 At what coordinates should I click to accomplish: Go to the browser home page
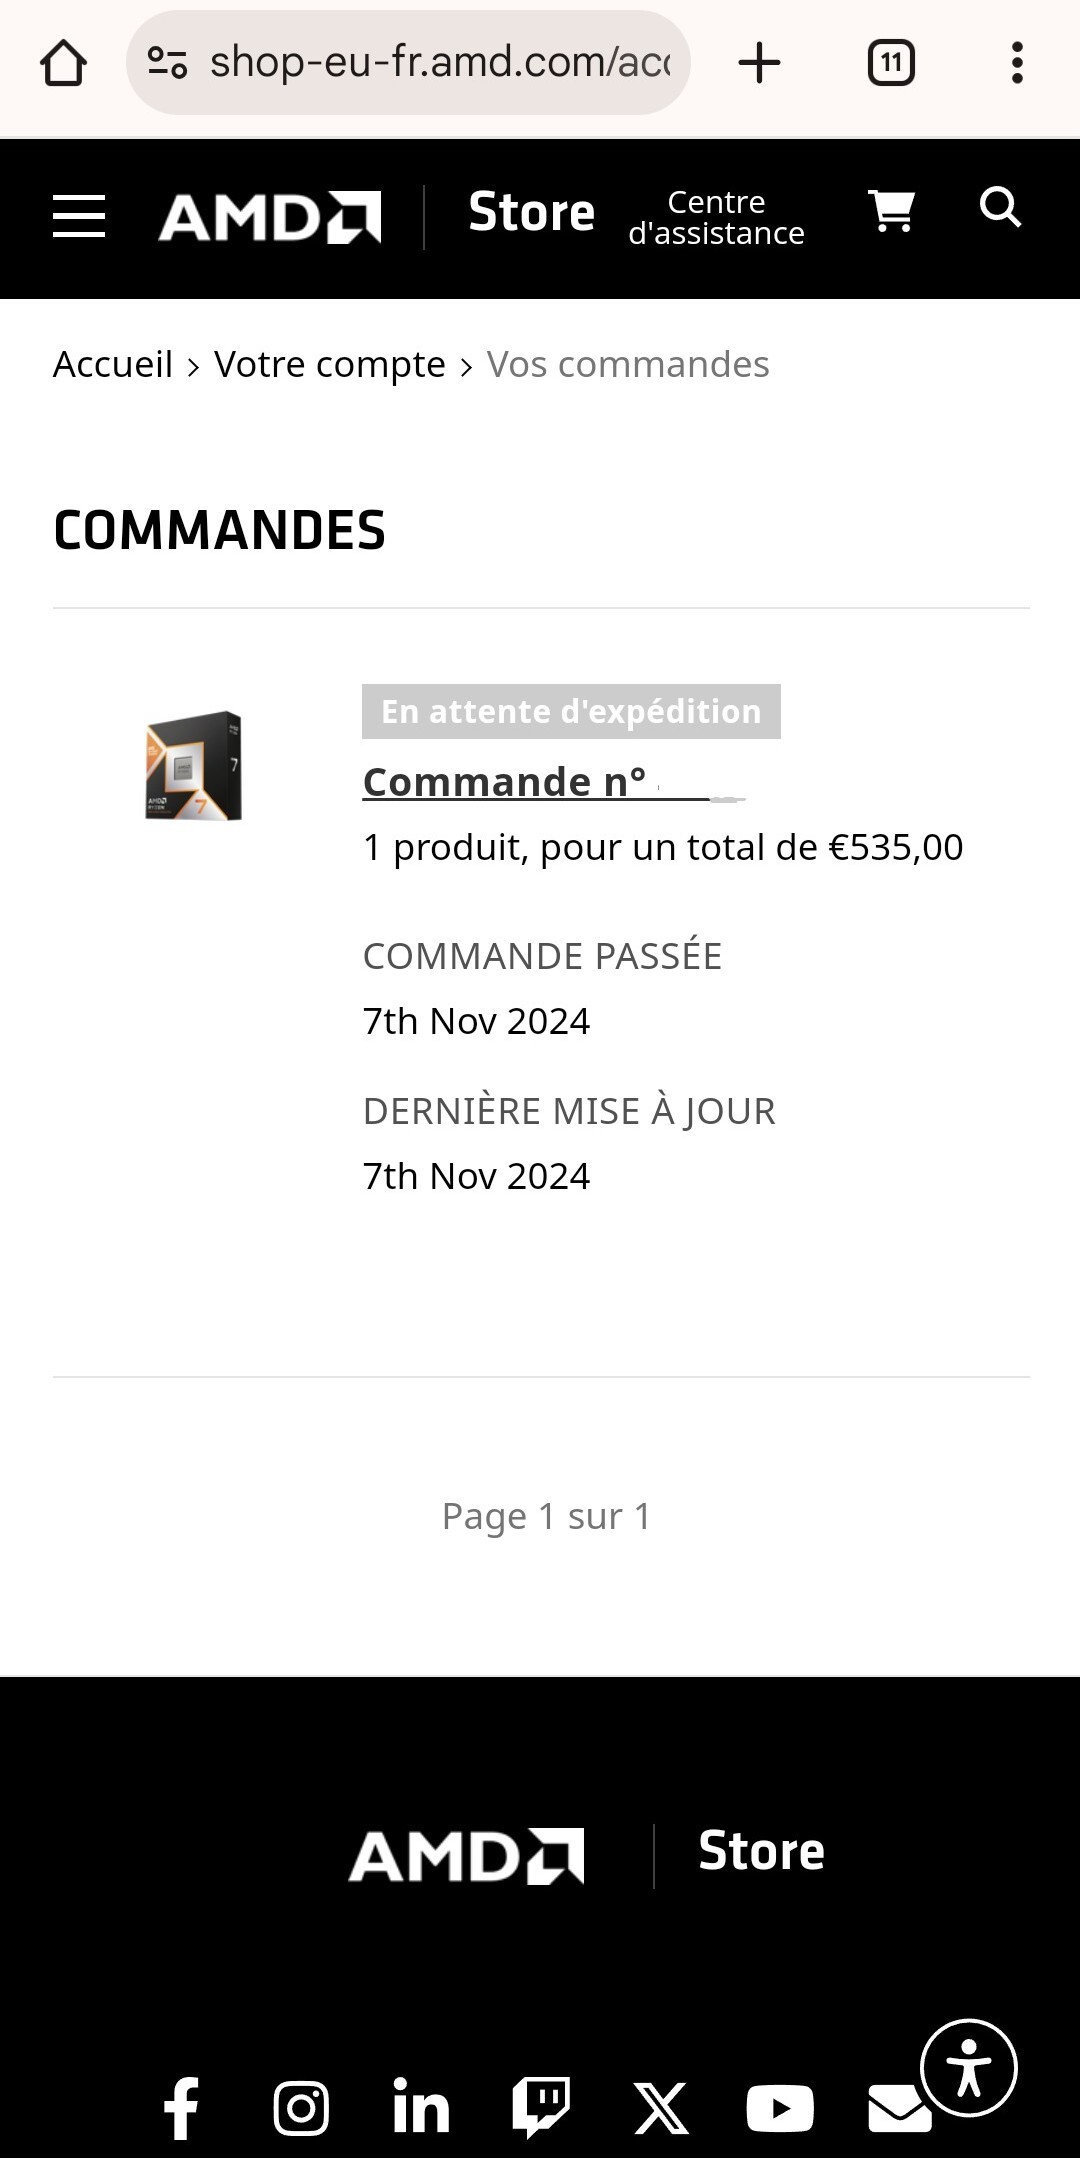coord(63,64)
